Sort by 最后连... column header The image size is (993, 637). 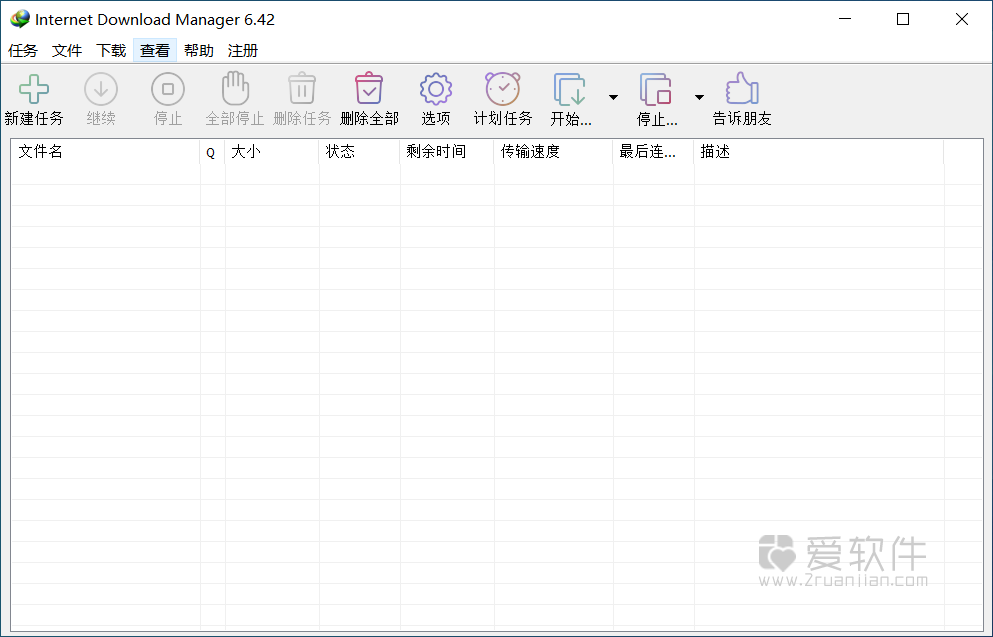[653, 152]
